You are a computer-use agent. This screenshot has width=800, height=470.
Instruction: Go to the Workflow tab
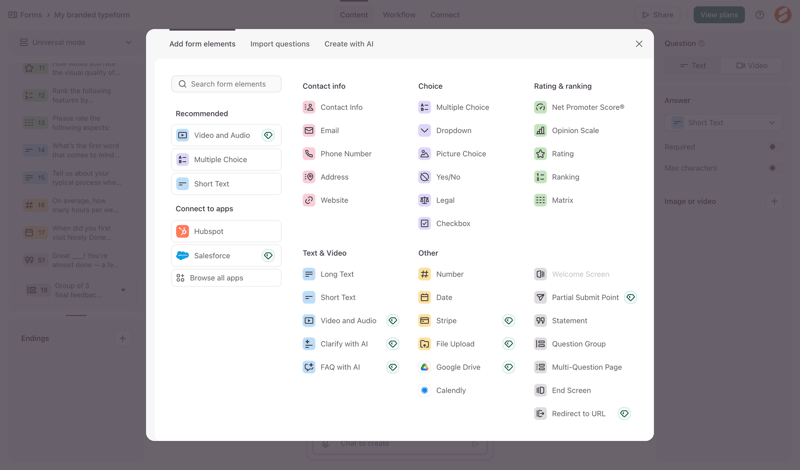point(399,15)
